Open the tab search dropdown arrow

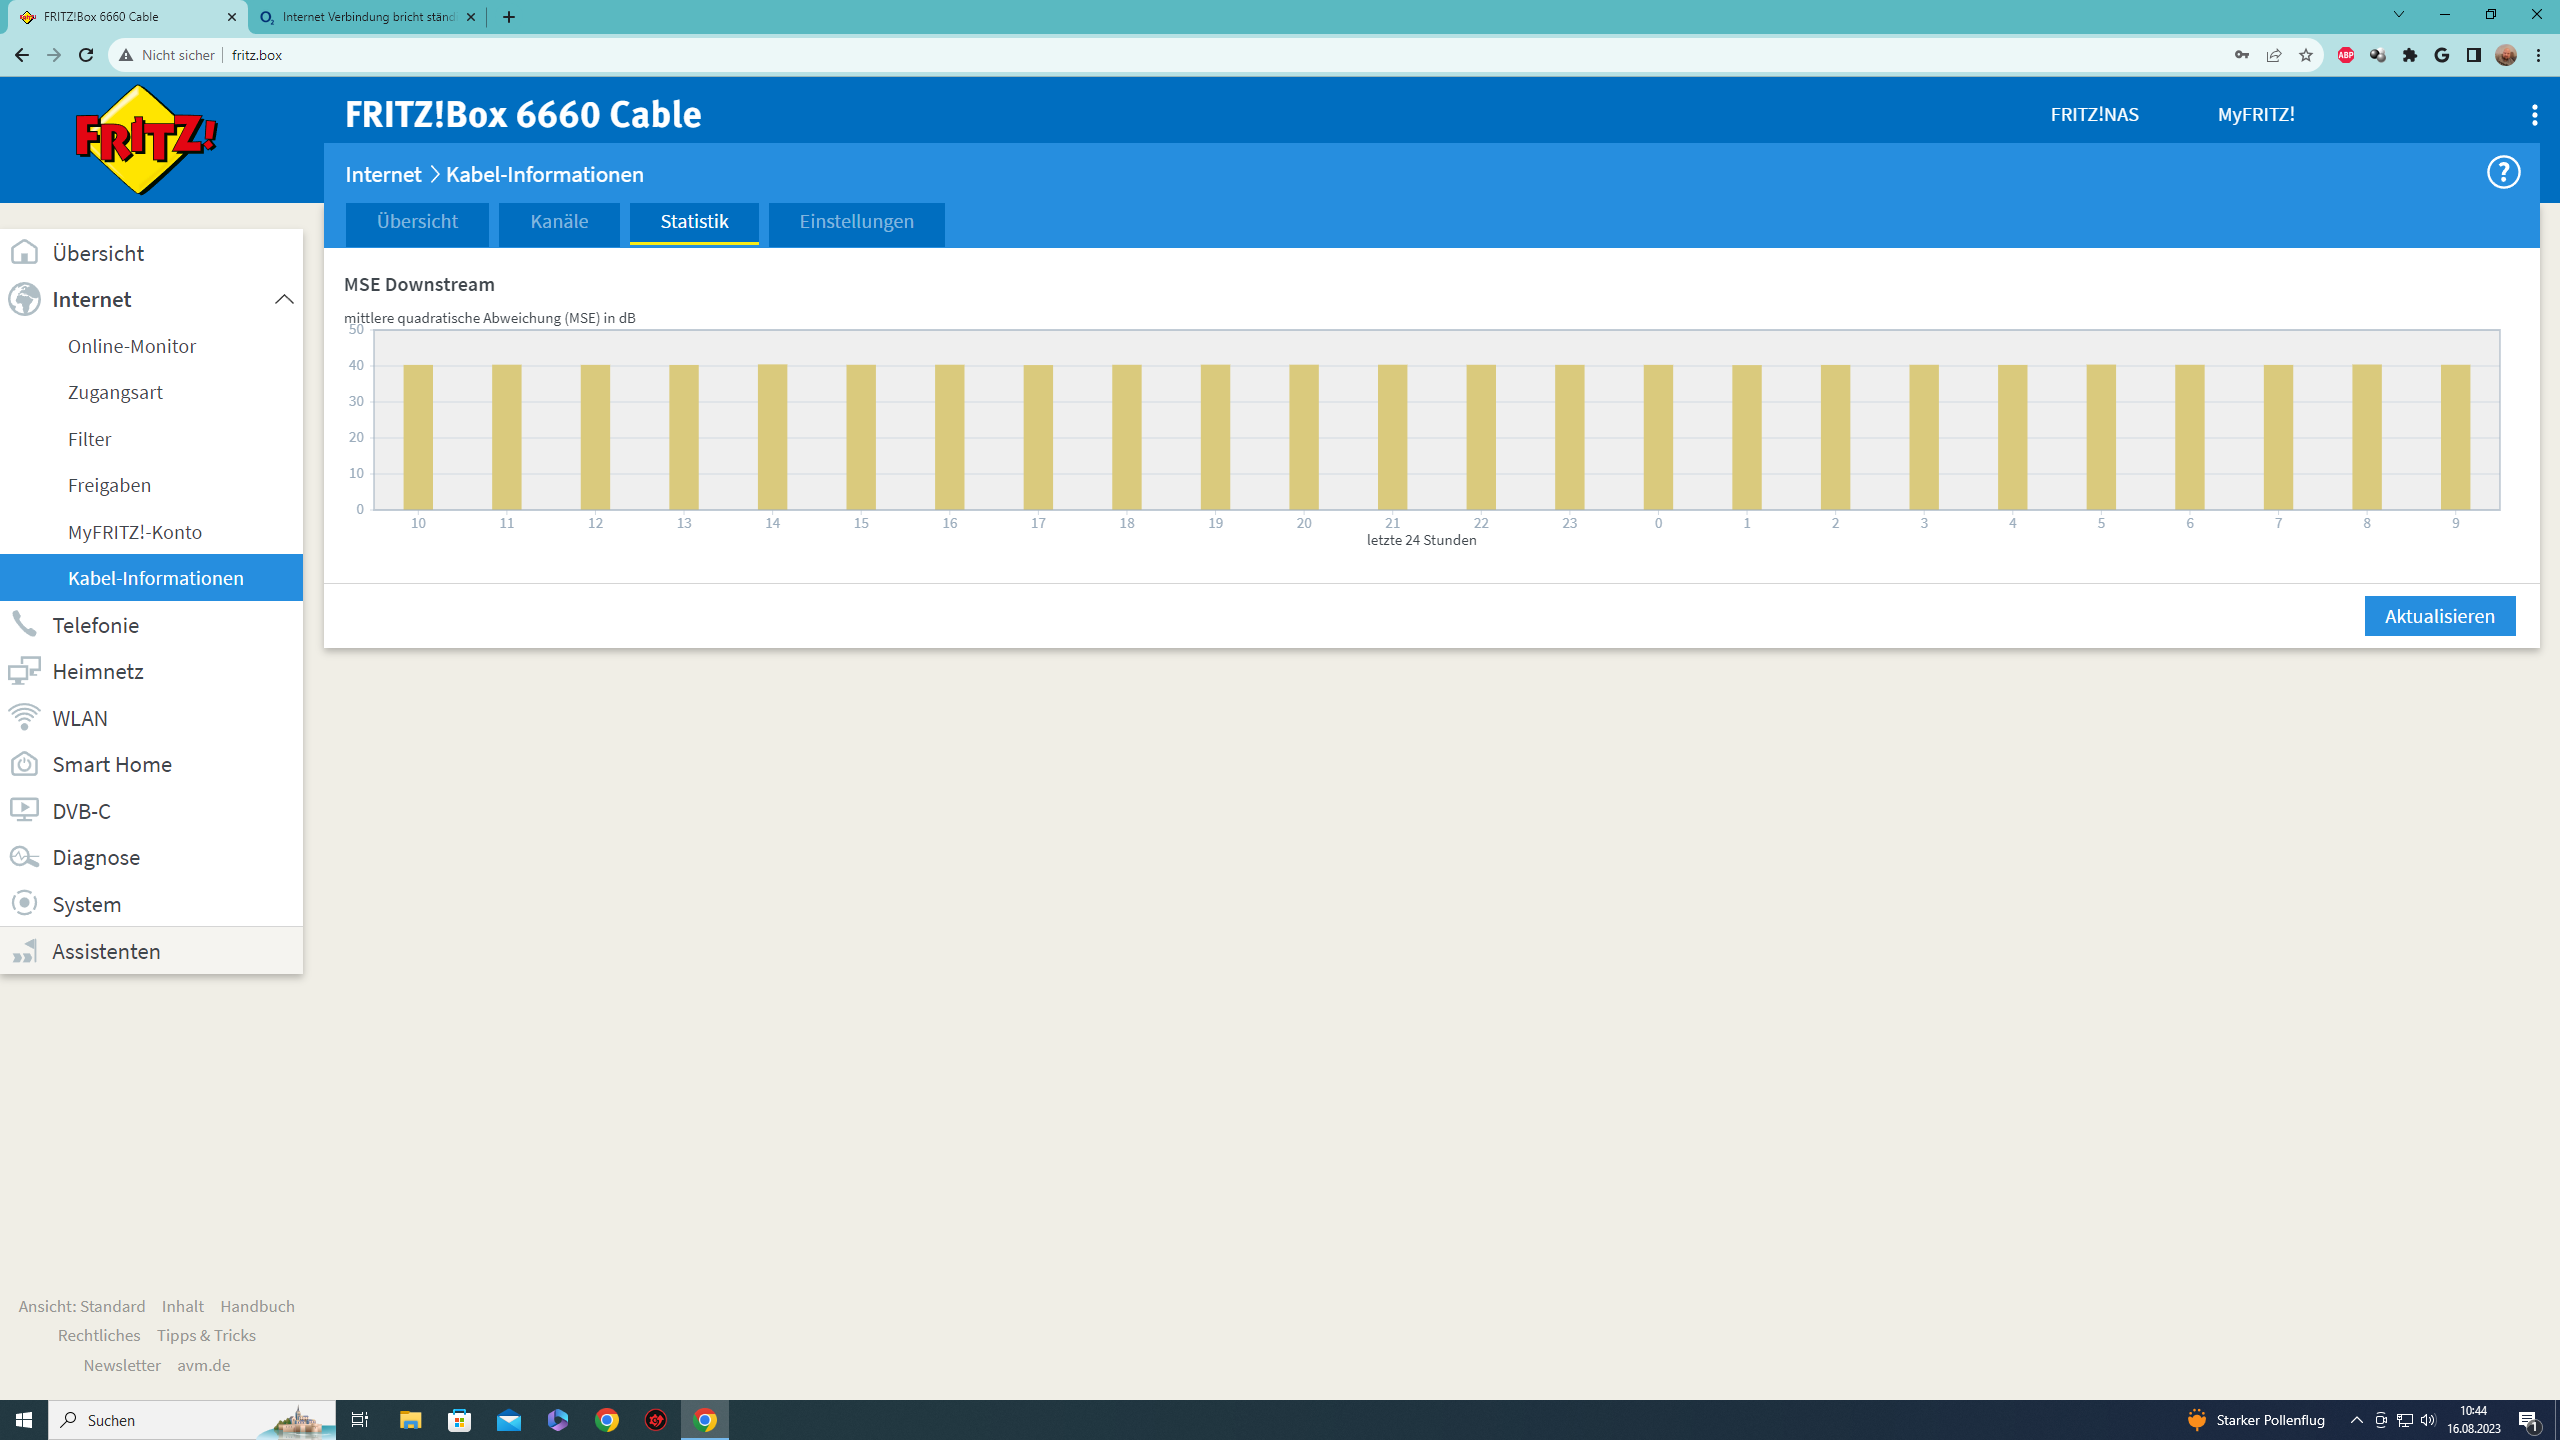(x=2398, y=15)
